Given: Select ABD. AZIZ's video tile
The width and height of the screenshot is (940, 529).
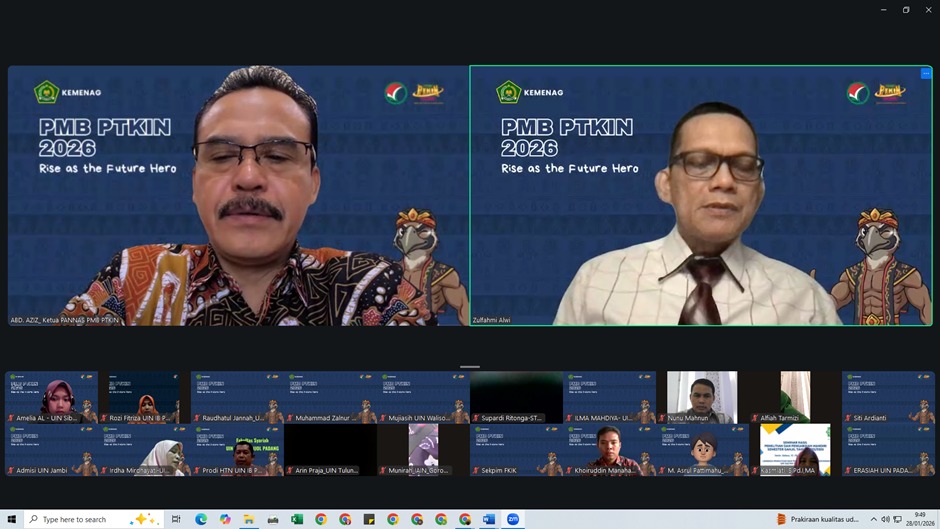Looking at the screenshot, I should click(x=238, y=195).
